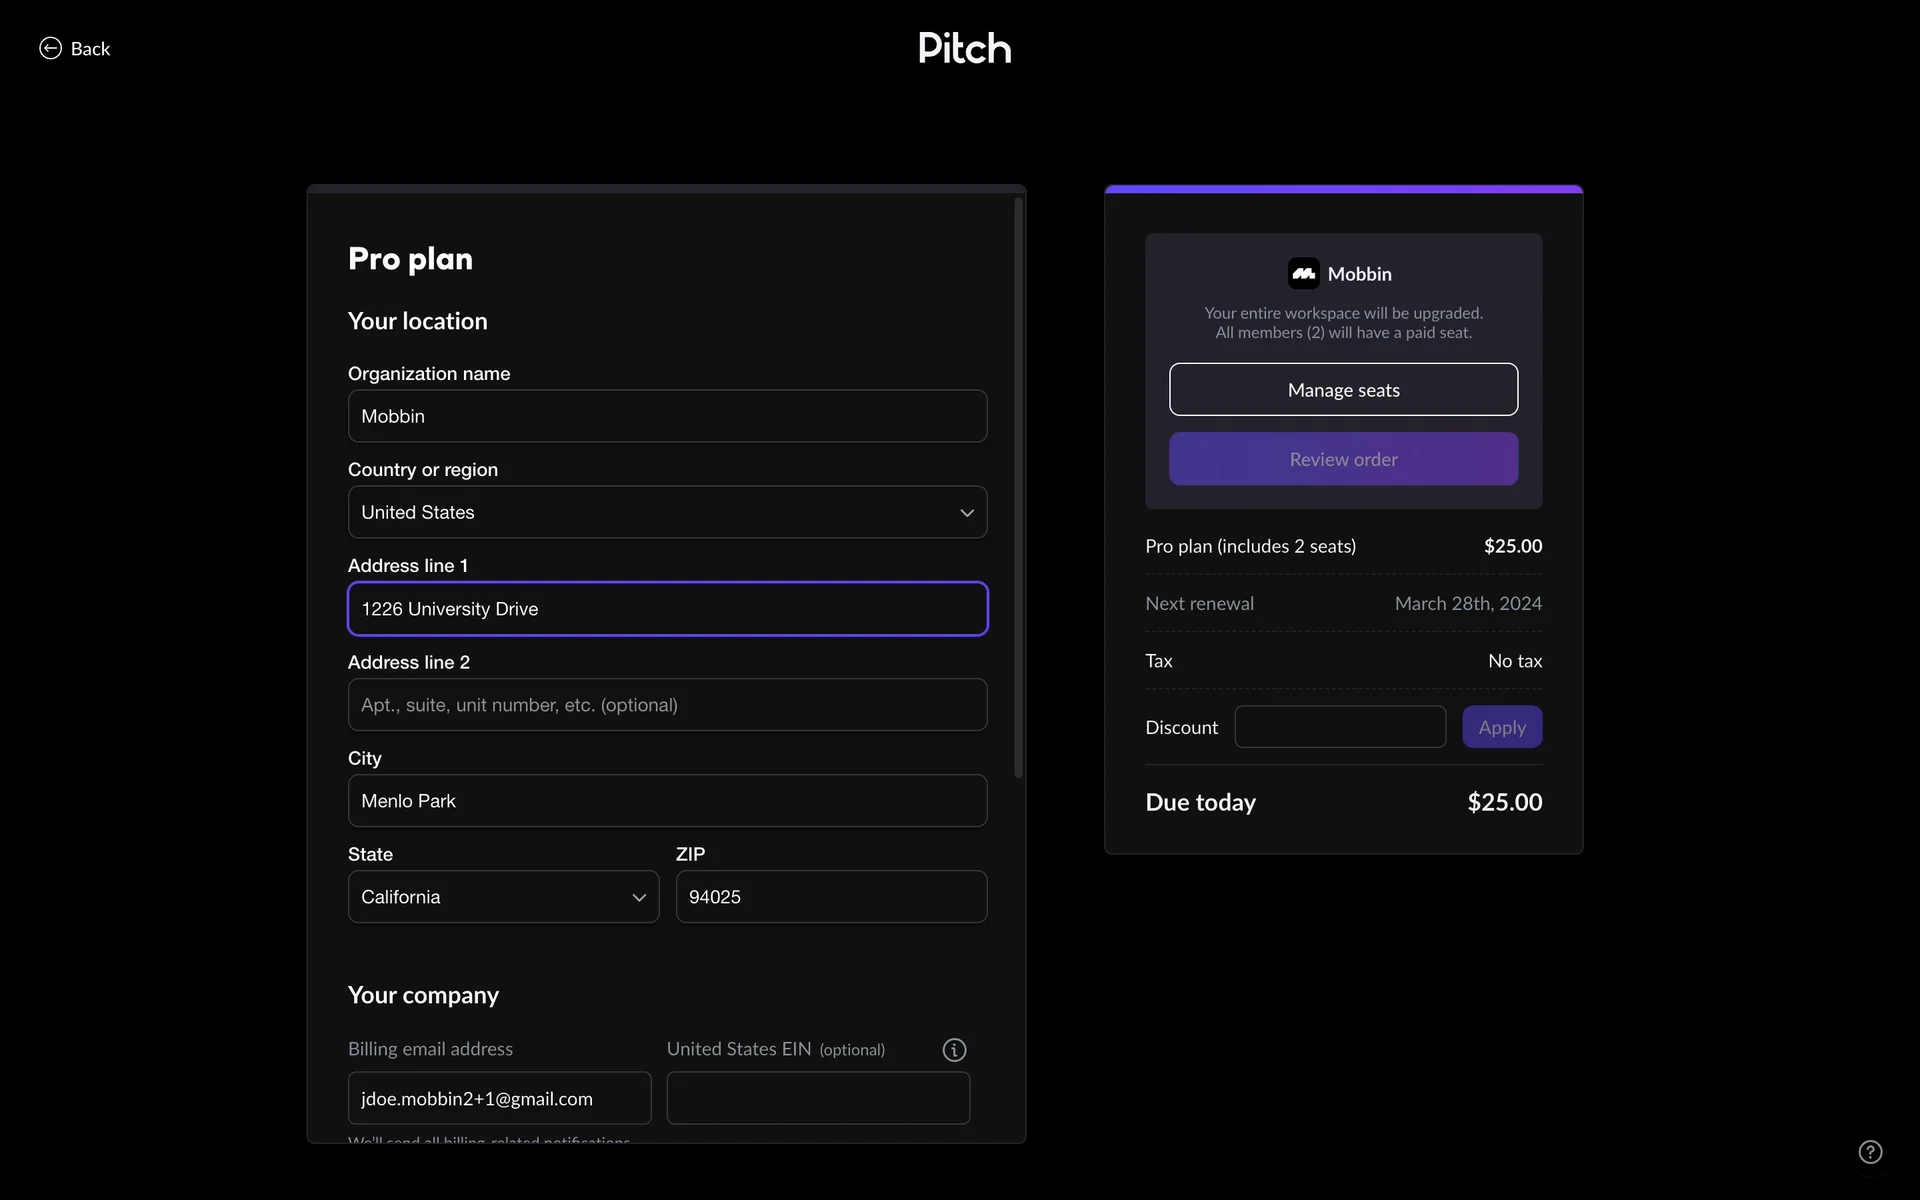Screen dimensions: 1920x1200
Task: Click the Back link text
Action: [x=90, y=49]
